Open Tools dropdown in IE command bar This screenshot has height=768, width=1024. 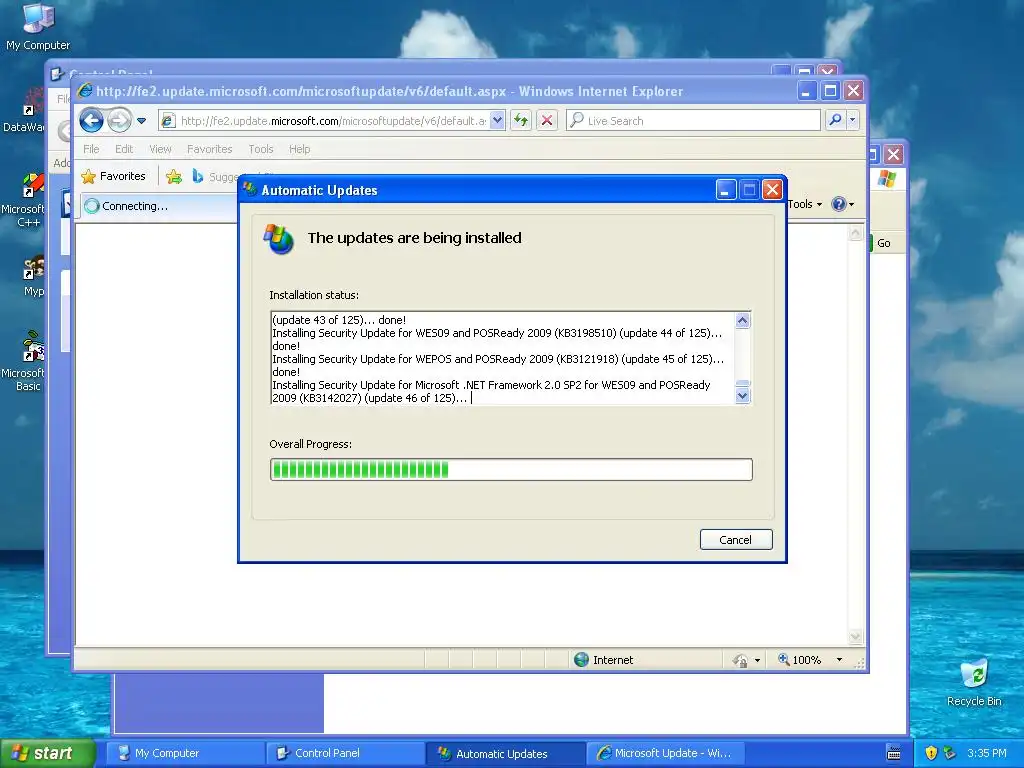pos(805,204)
